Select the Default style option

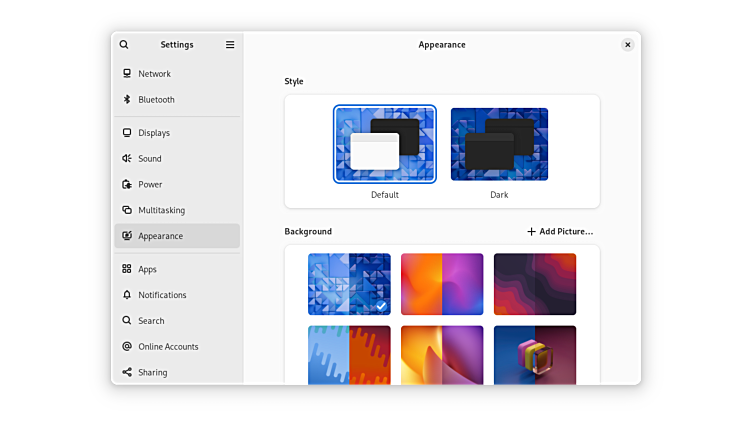coord(385,145)
